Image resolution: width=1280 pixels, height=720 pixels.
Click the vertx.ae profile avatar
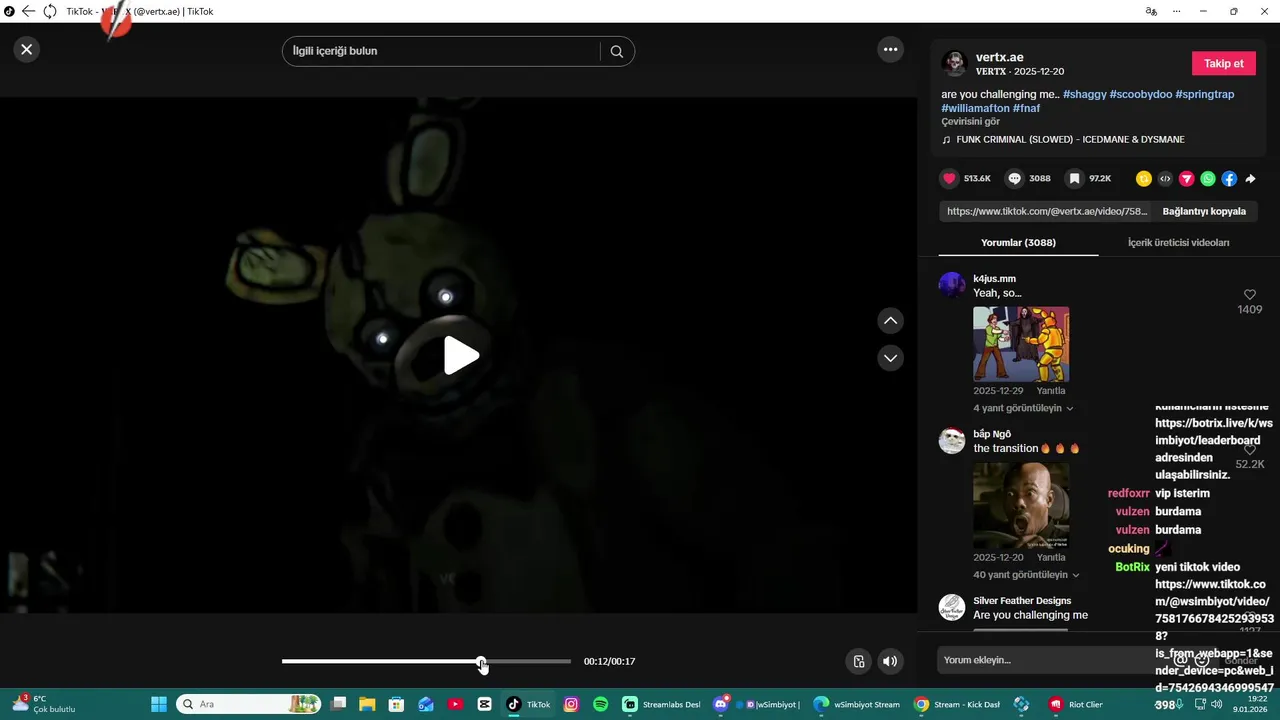click(954, 63)
